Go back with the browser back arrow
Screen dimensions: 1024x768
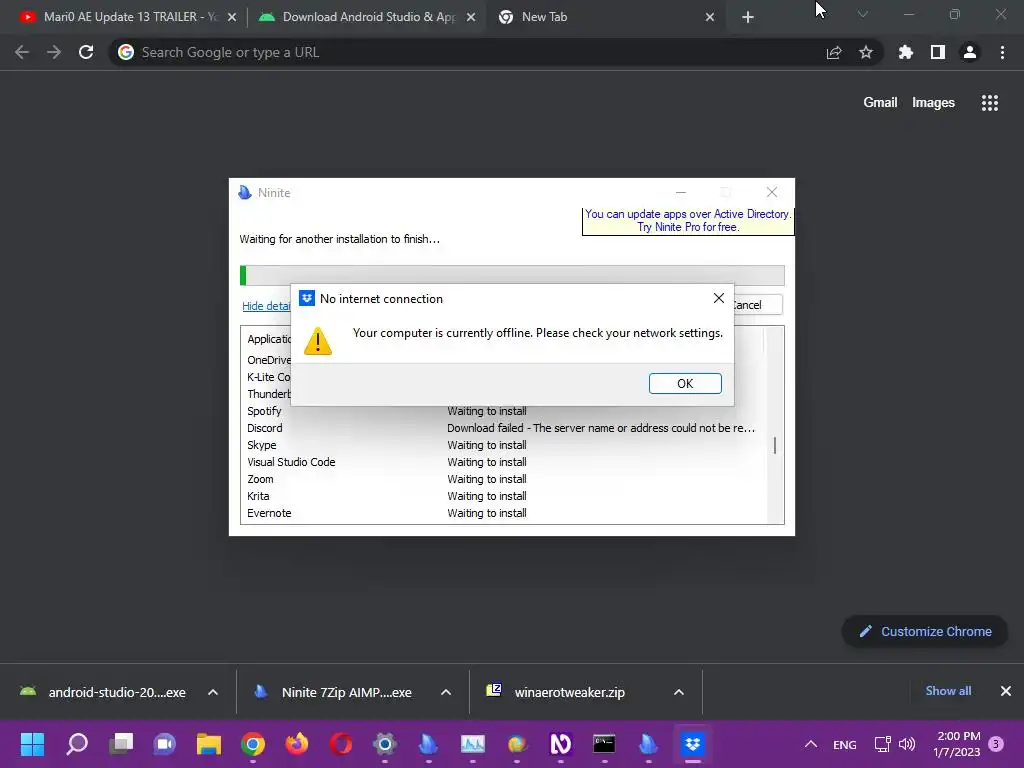(x=22, y=52)
